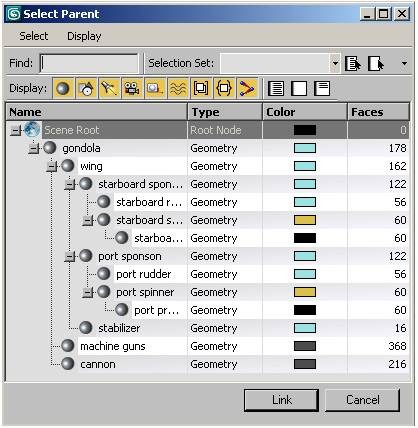
Task: Toggle the Display Groups filter icon
Action: (201, 89)
